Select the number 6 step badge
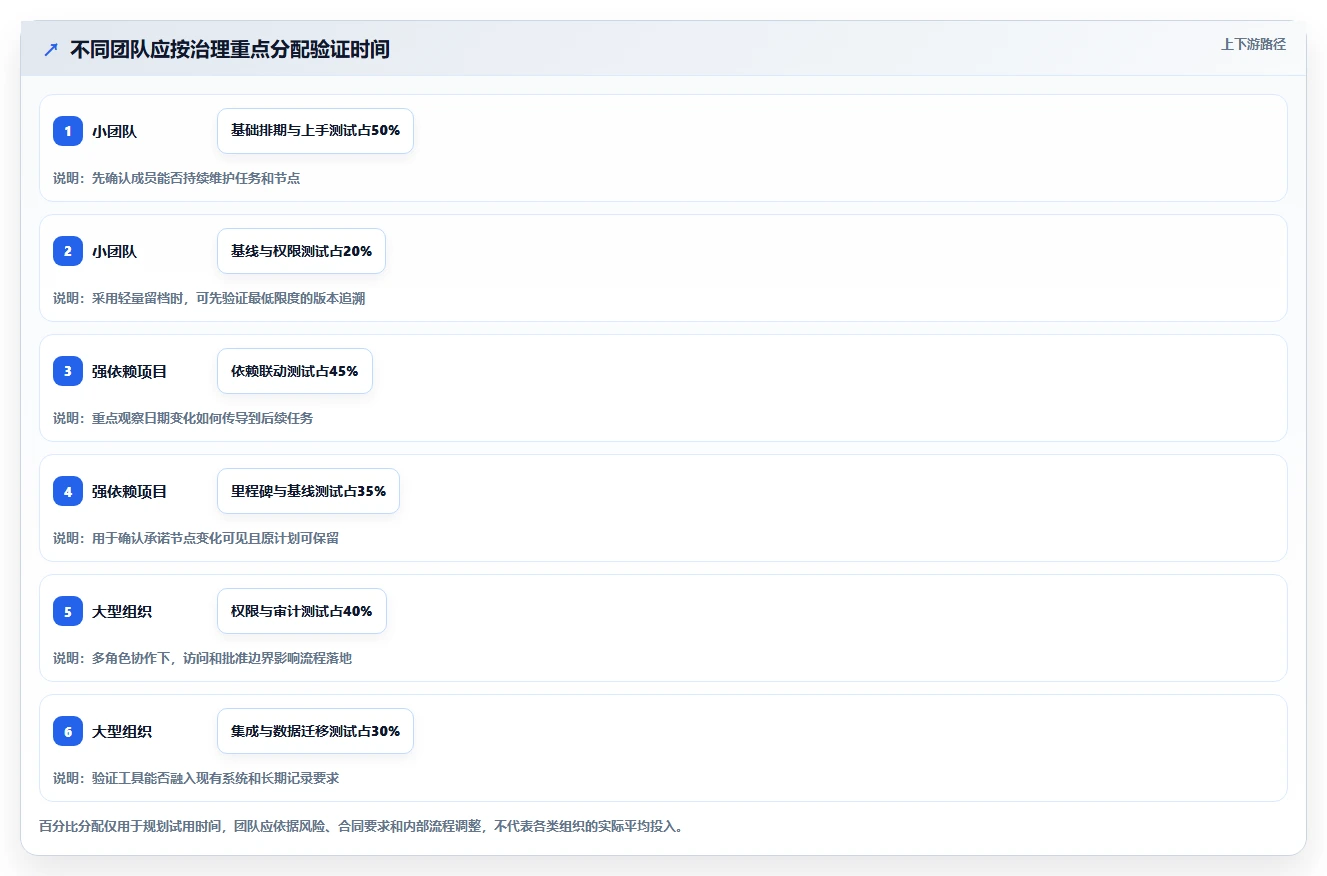 pos(68,731)
